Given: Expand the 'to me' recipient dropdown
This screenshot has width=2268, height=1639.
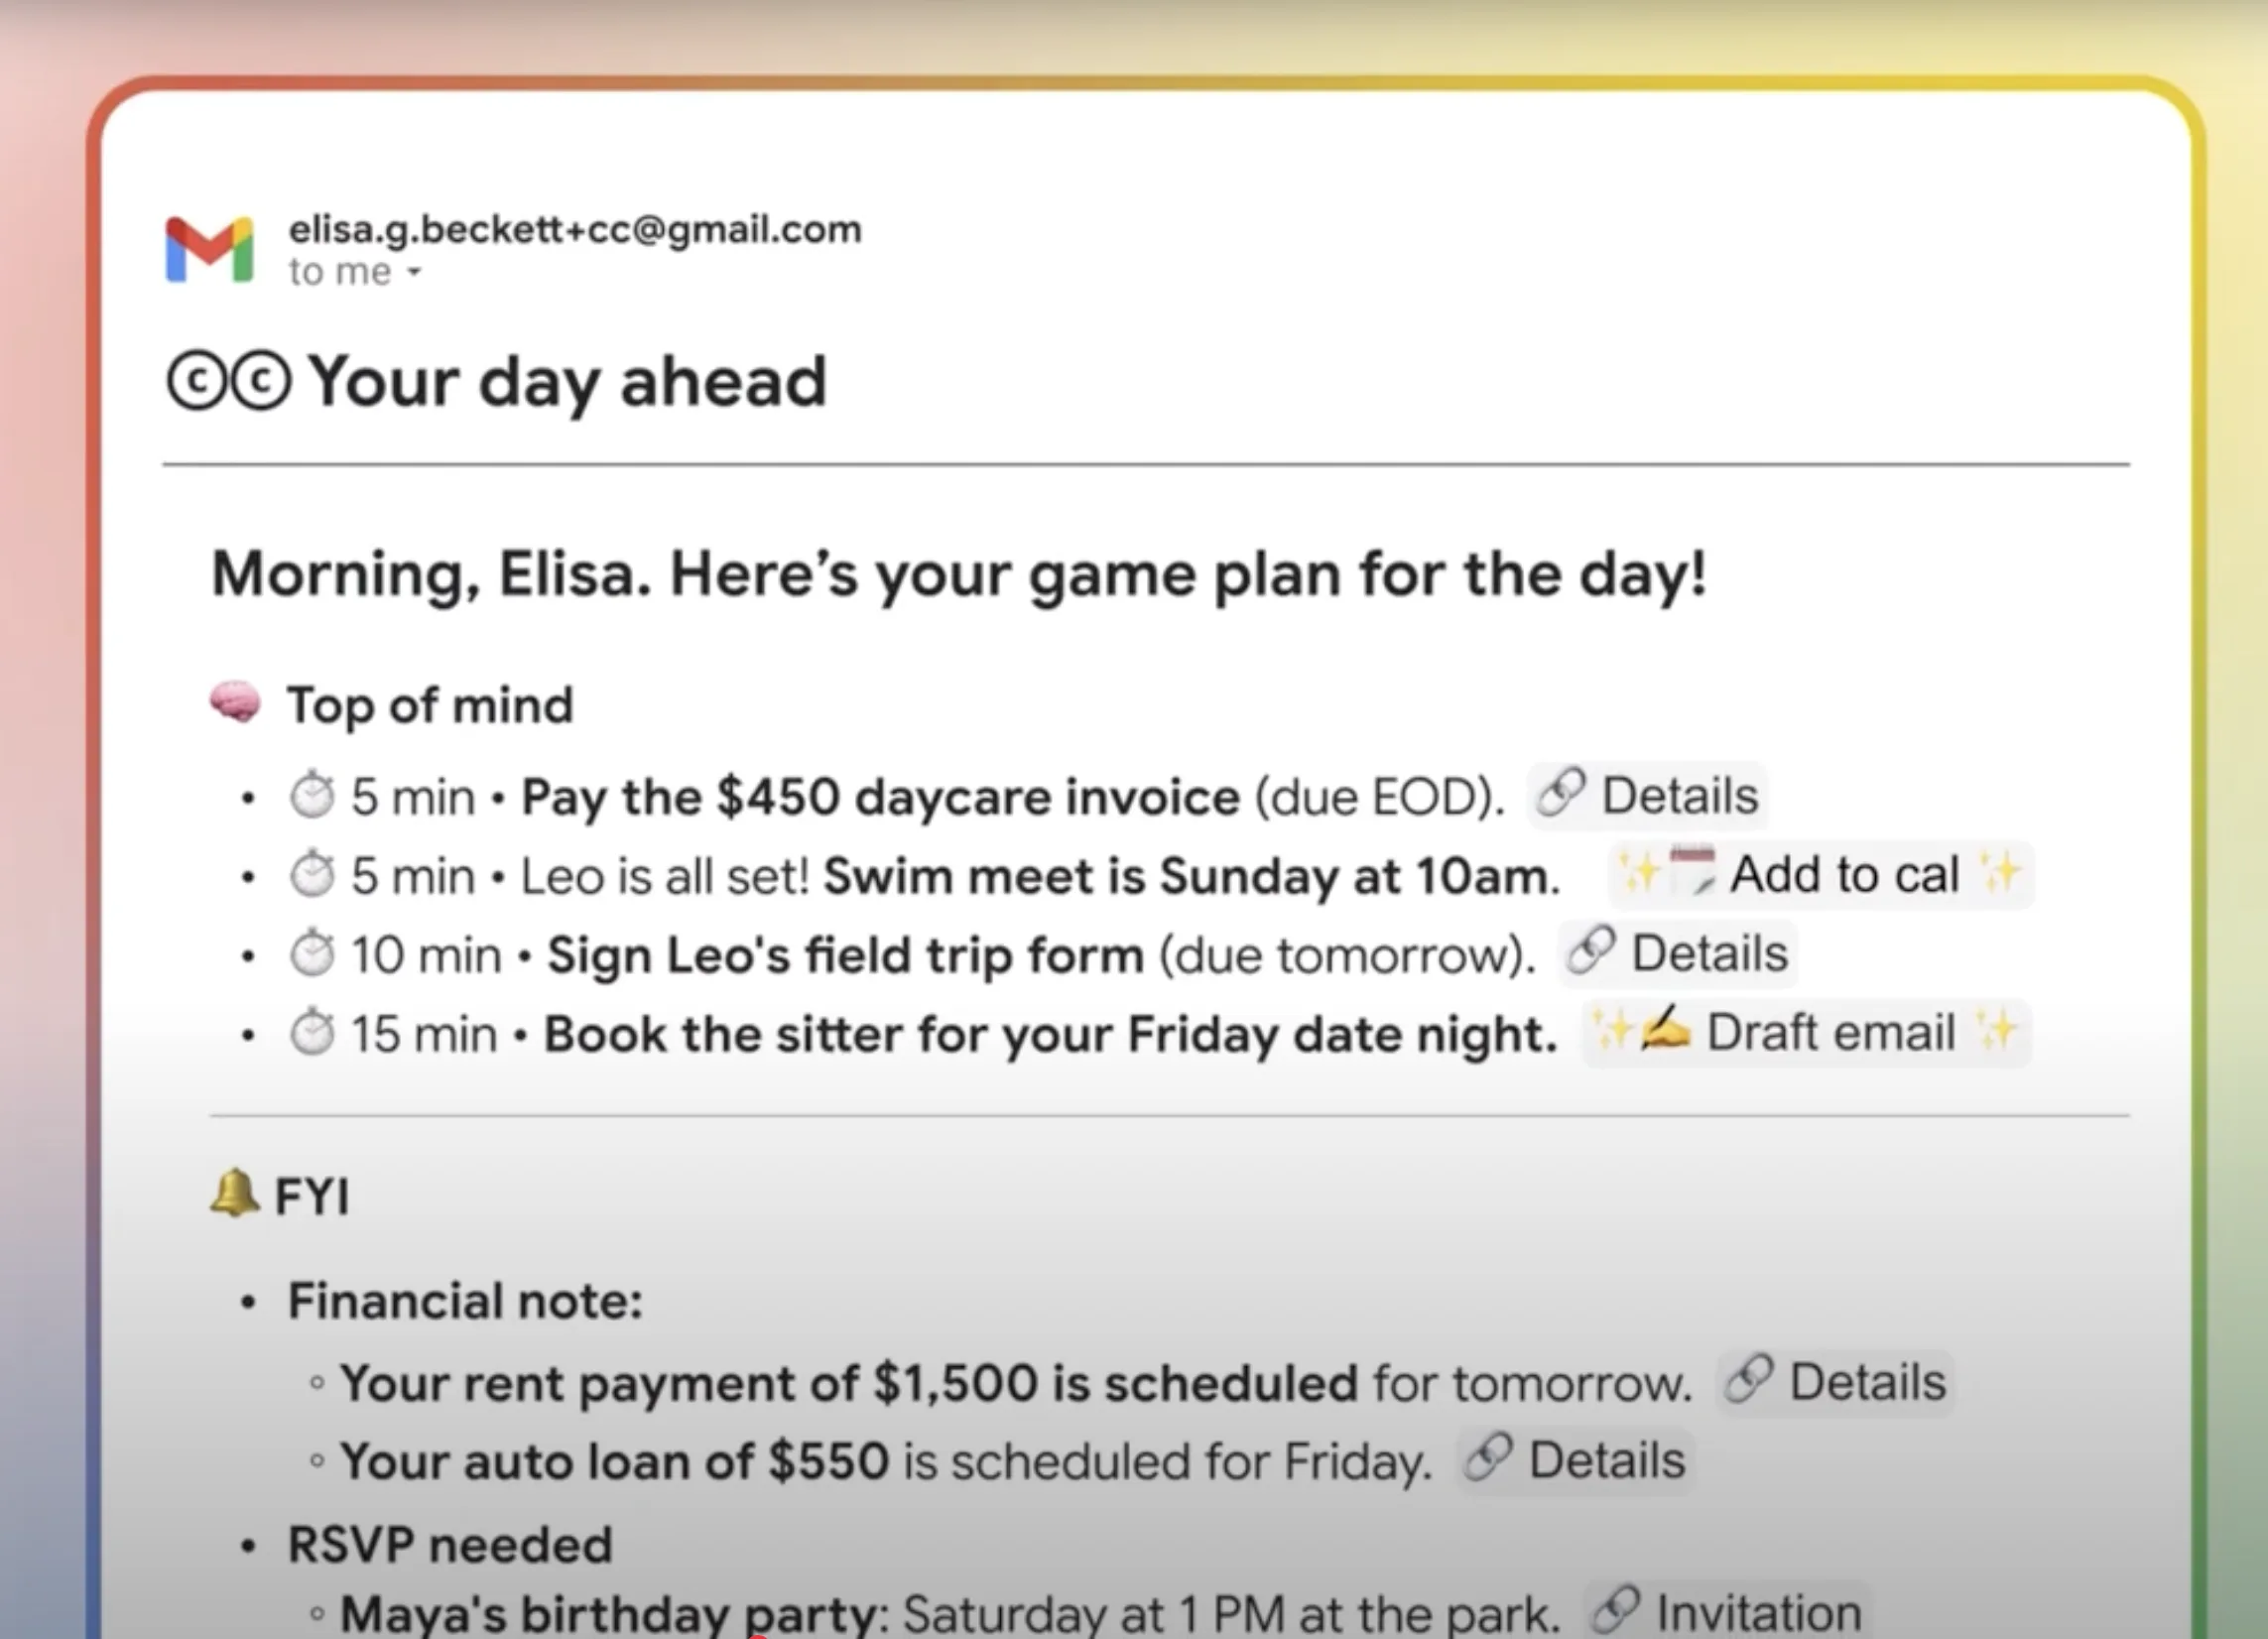Looking at the screenshot, I should tap(414, 272).
